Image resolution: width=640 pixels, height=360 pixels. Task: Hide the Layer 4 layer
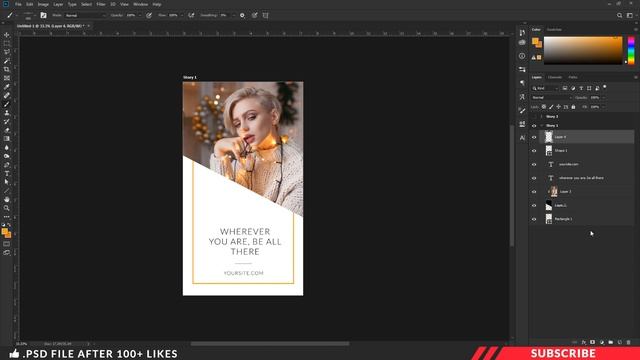point(534,137)
